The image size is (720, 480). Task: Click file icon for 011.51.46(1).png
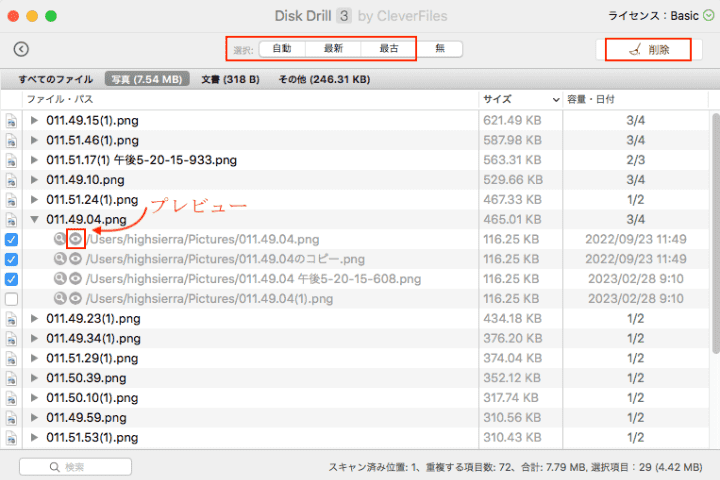pyautogui.click(x=11, y=141)
